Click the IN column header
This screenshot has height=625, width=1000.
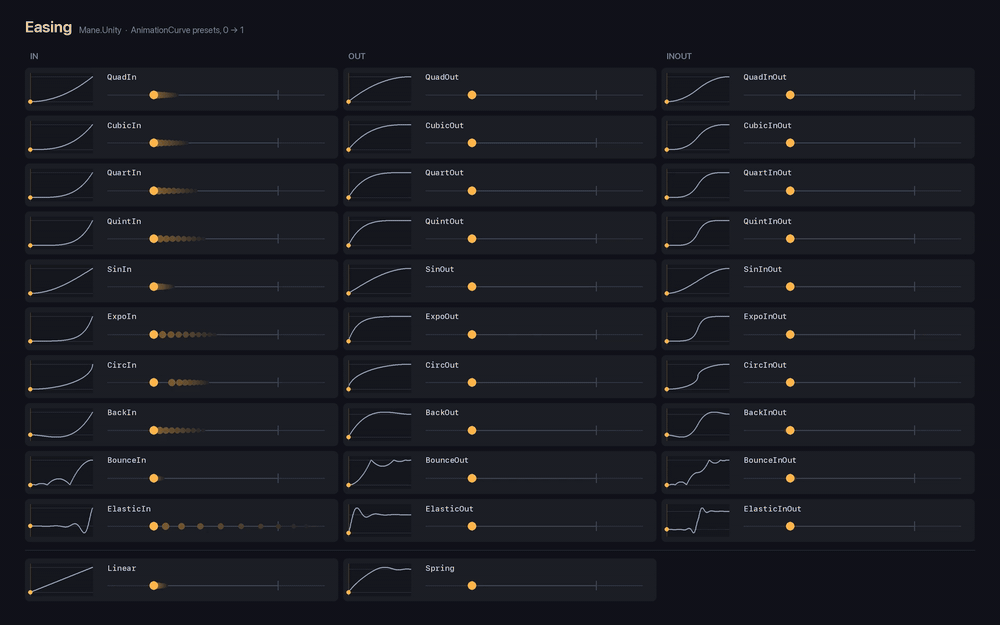tap(34, 56)
